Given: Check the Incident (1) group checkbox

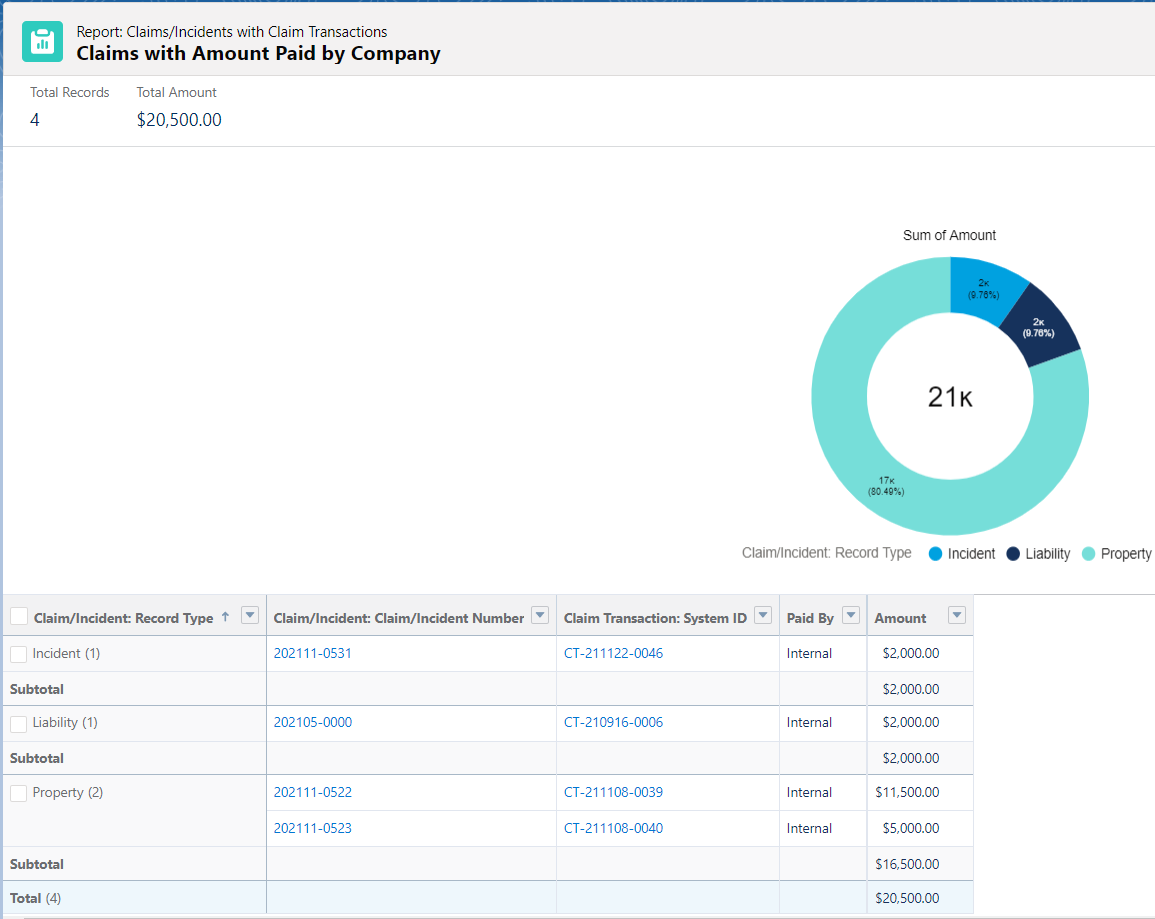Looking at the screenshot, I should (x=19, y=654).
